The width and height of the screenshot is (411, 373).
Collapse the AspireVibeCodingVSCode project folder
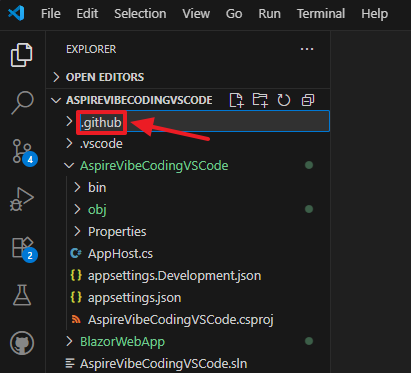(x=69, y=165)
